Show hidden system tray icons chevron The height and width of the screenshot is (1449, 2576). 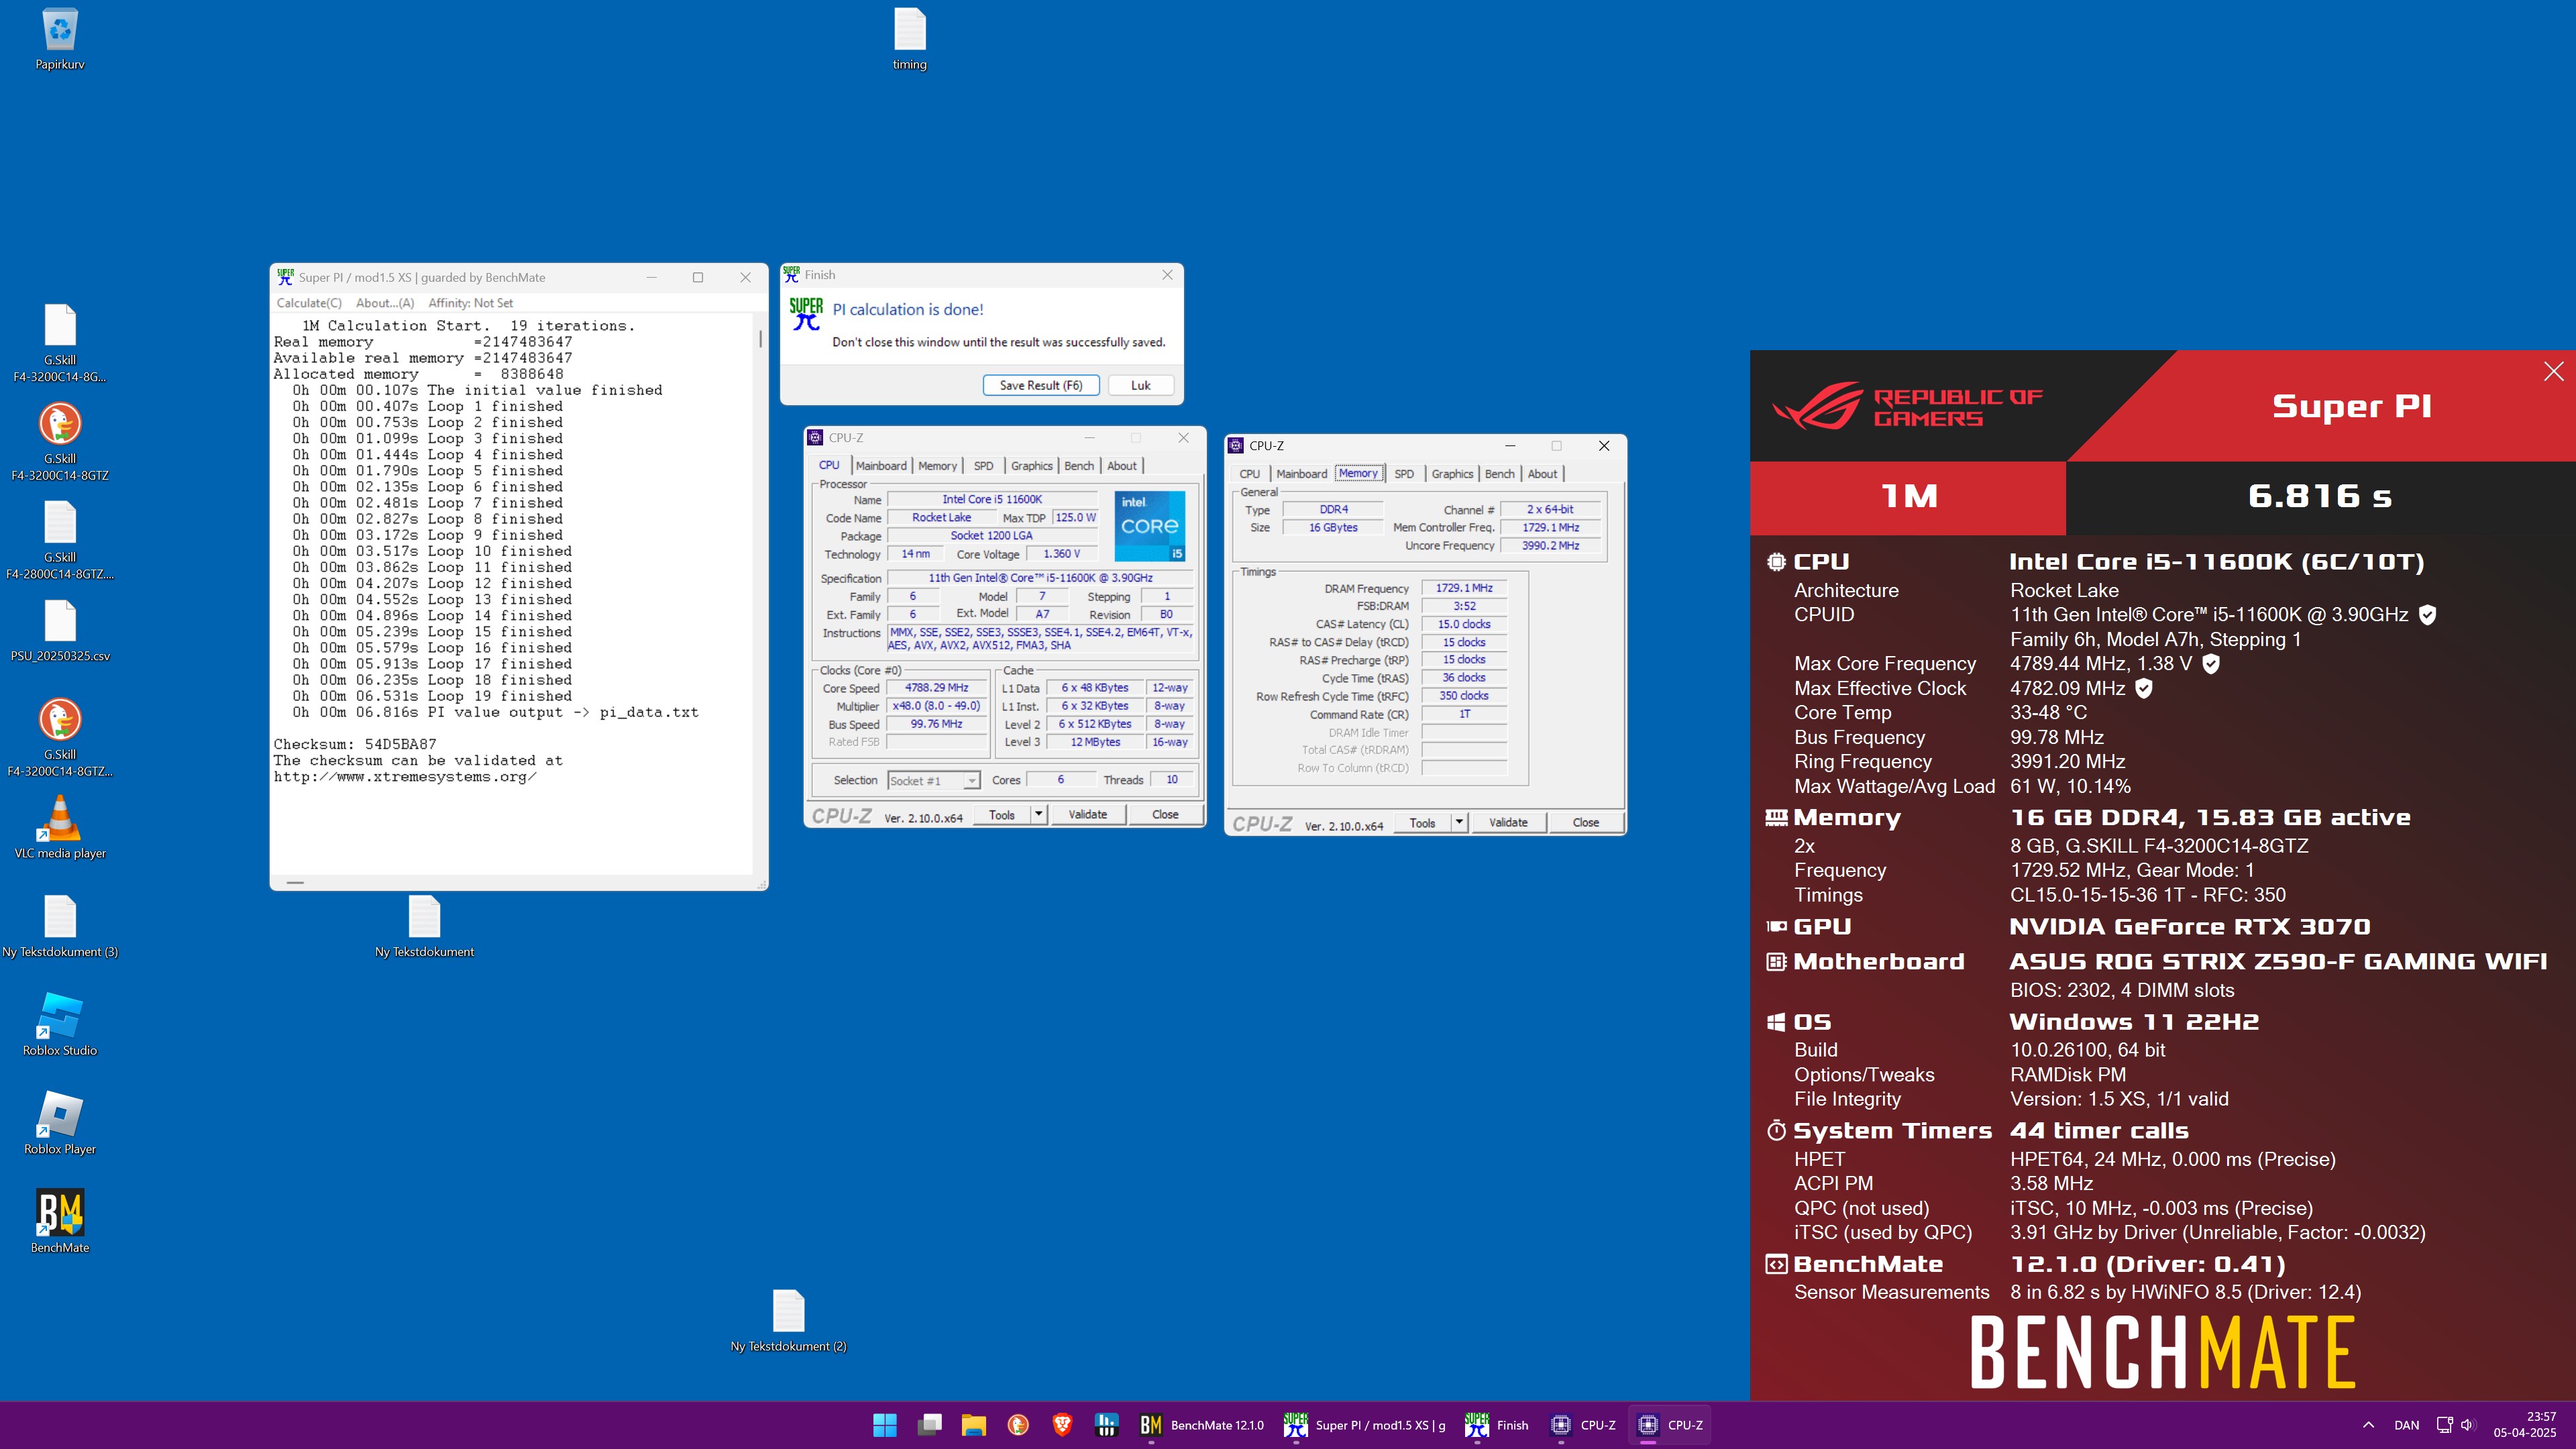pyautogui.click(x=2368, y=1425)
